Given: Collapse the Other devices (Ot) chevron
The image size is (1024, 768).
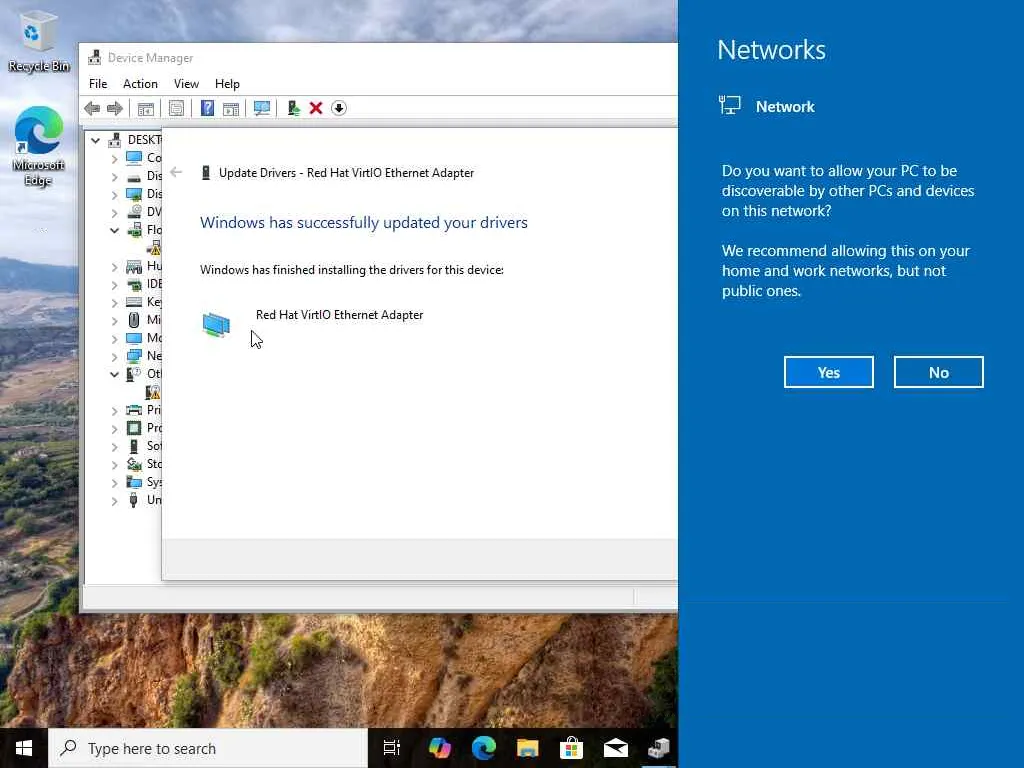Looking at the screenshot, I should pyautogui.click(x=114, y=374).
